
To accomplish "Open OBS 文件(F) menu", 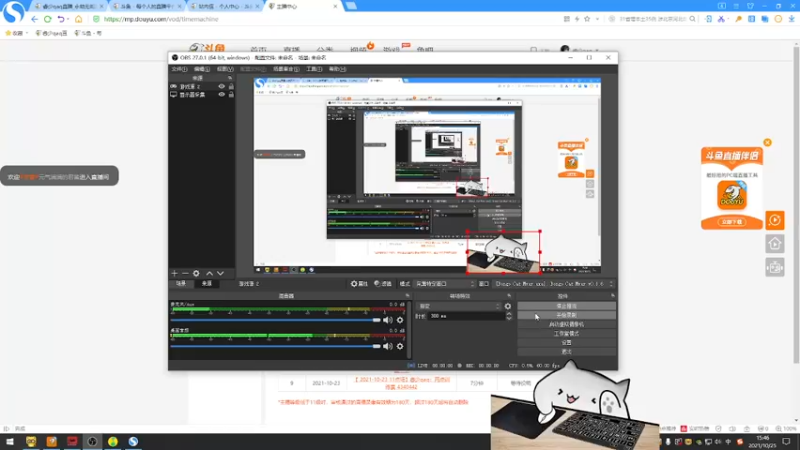I will click(179, 69).
